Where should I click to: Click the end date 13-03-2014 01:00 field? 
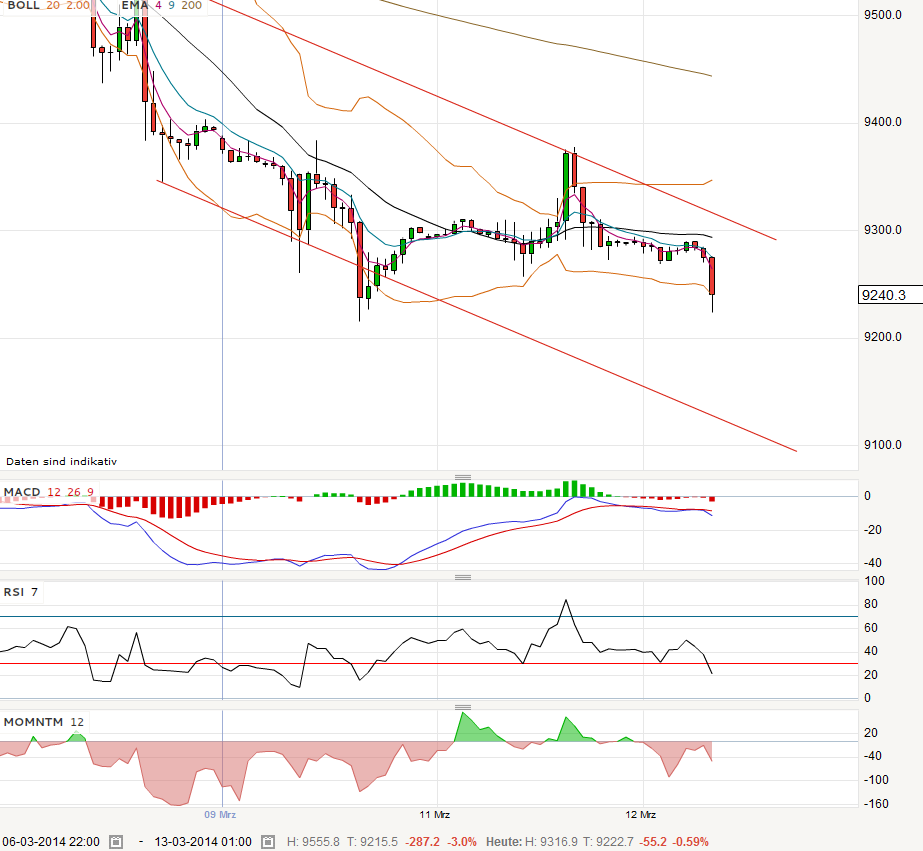[203, 842]
